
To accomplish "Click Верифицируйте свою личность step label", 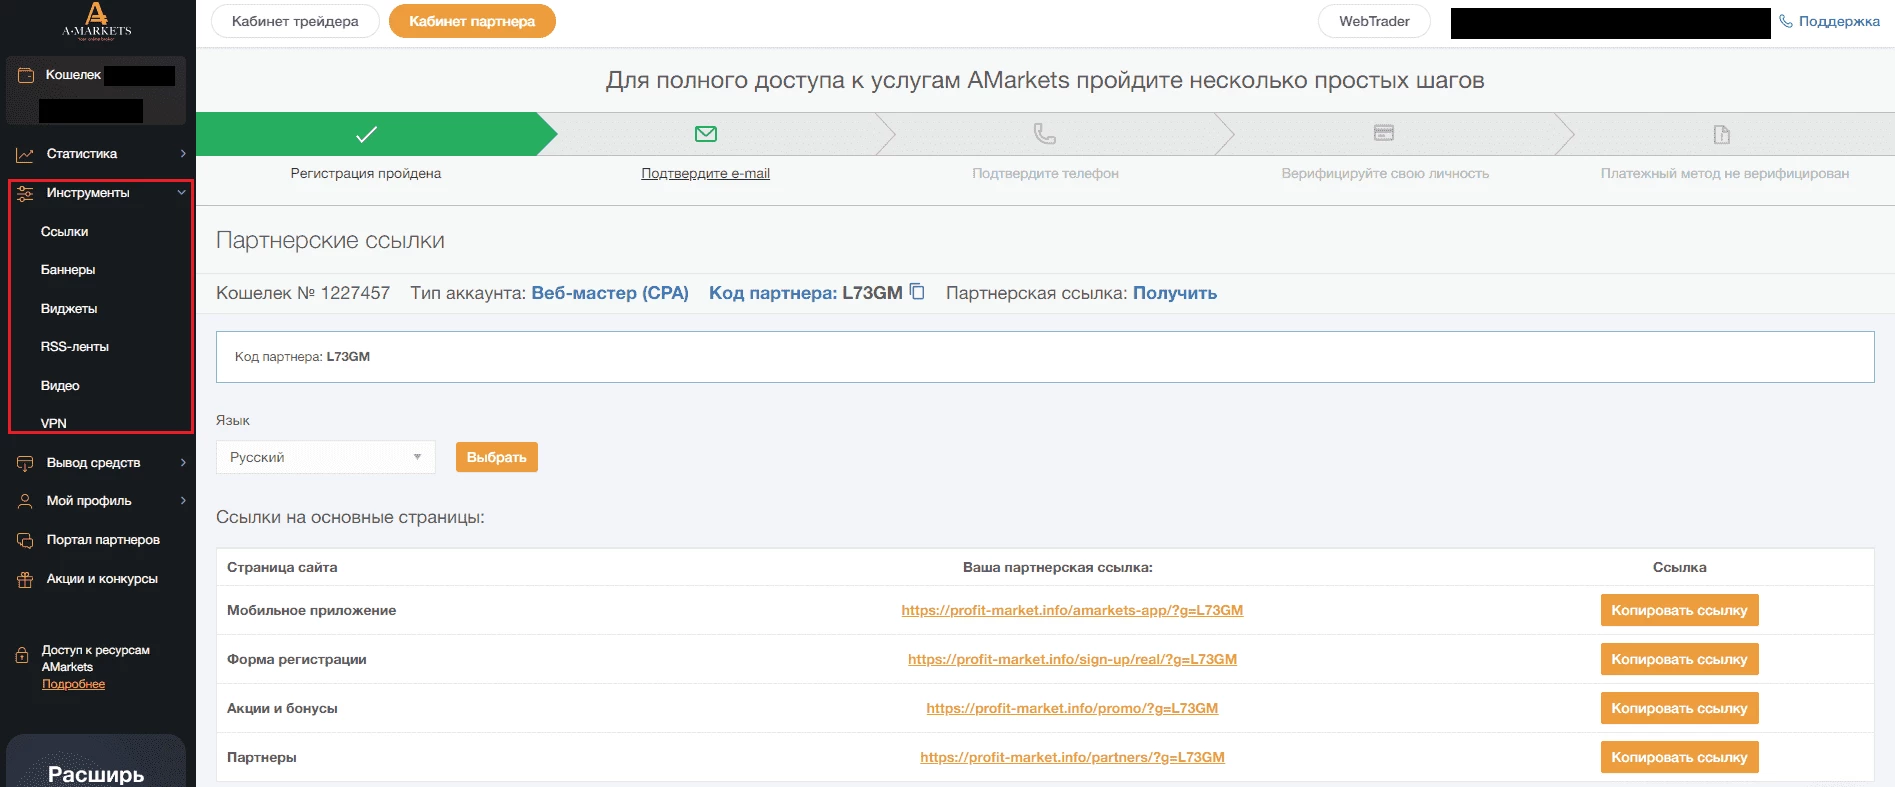I will [x=1385, y=174].
